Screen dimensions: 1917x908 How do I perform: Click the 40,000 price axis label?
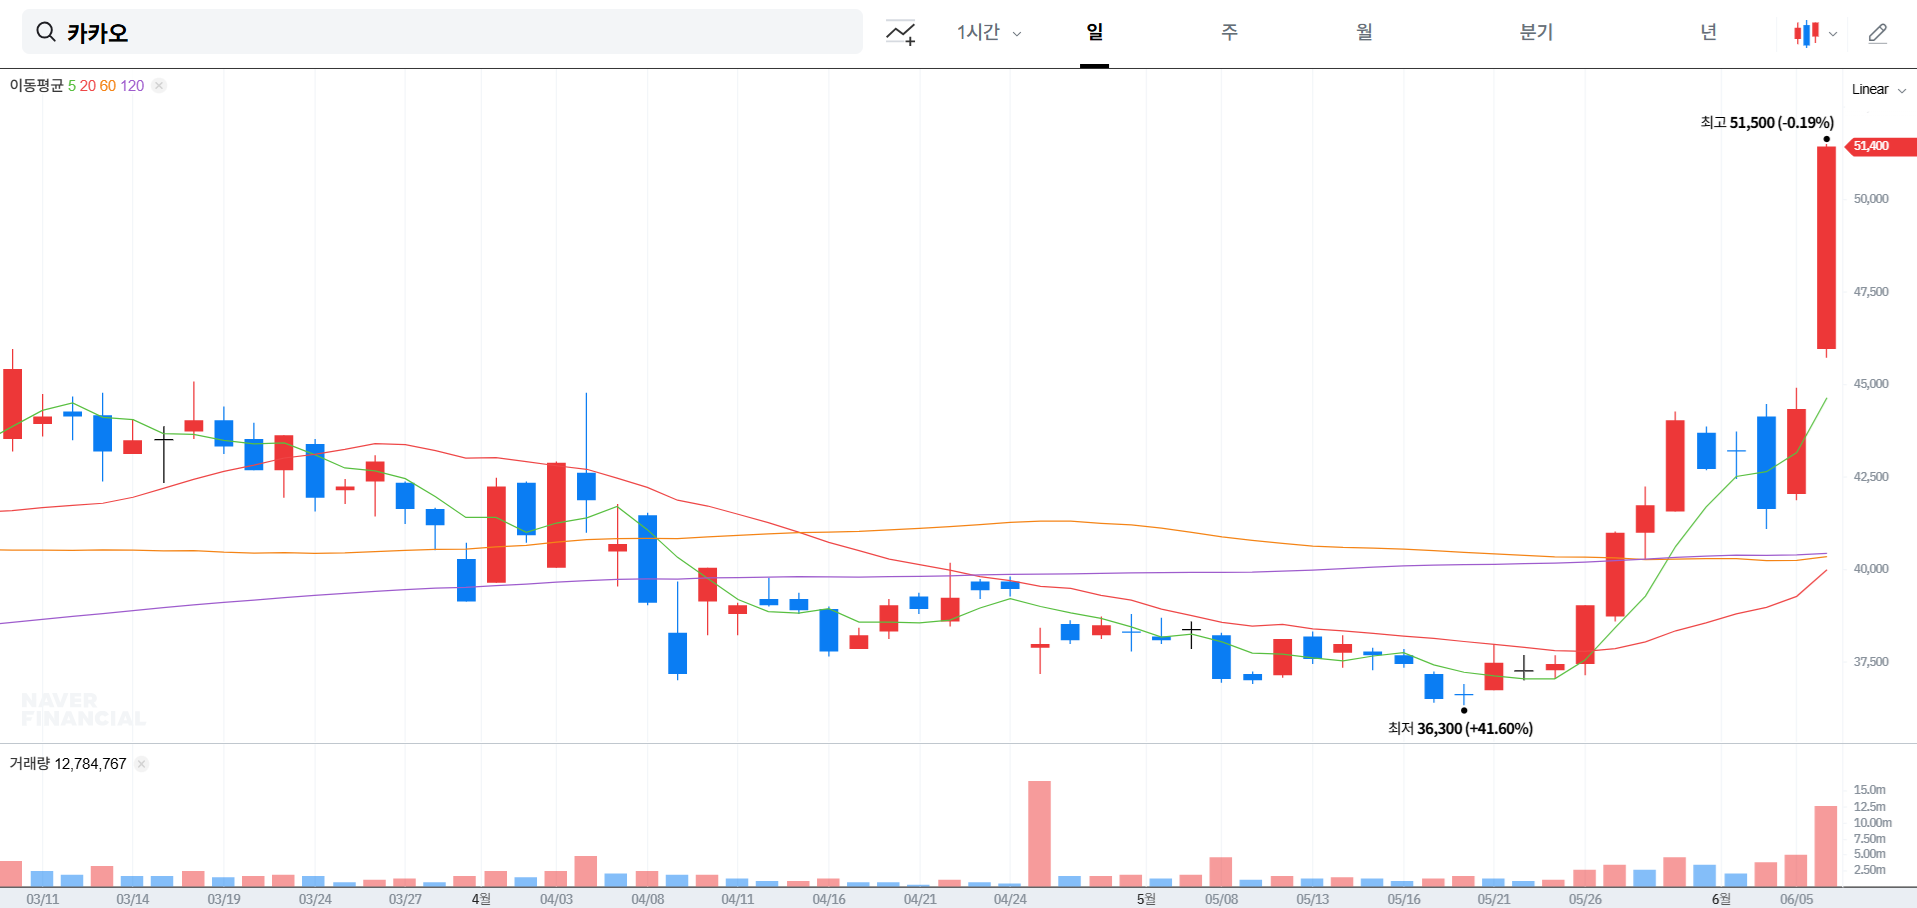pos(1871,569)
